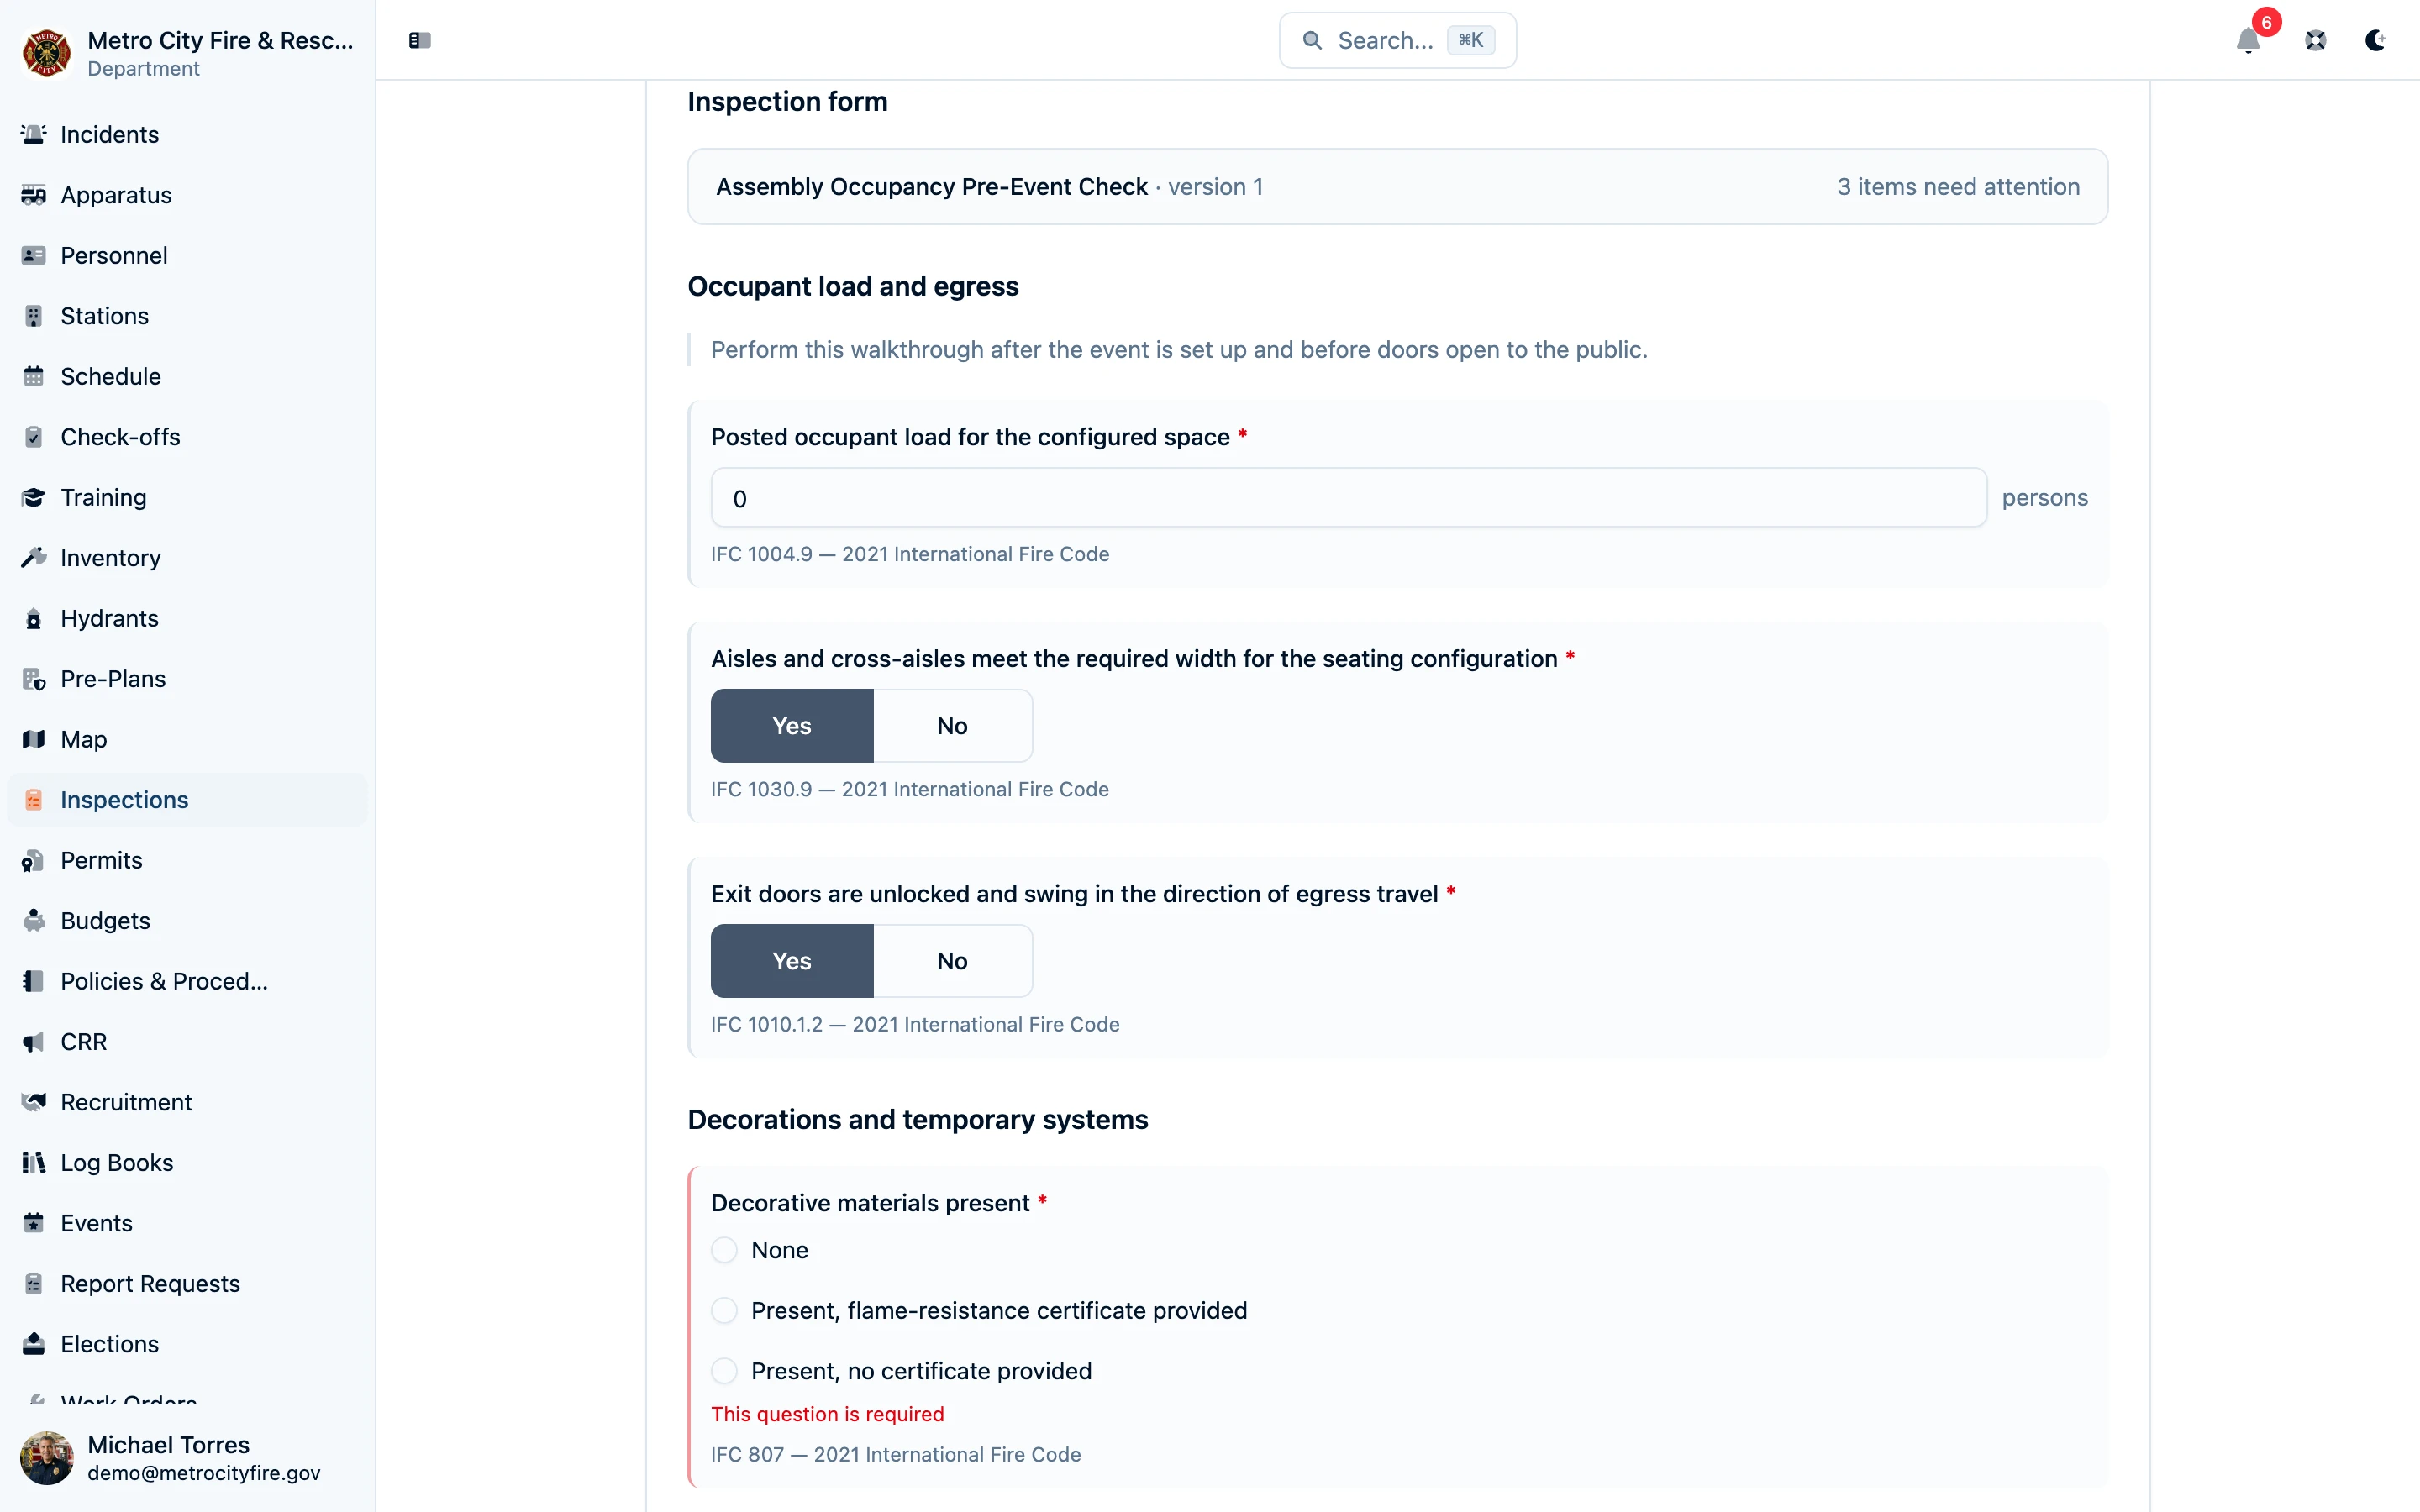Click the Permits icon
Screen dimensions: 2420x1512
33,860
